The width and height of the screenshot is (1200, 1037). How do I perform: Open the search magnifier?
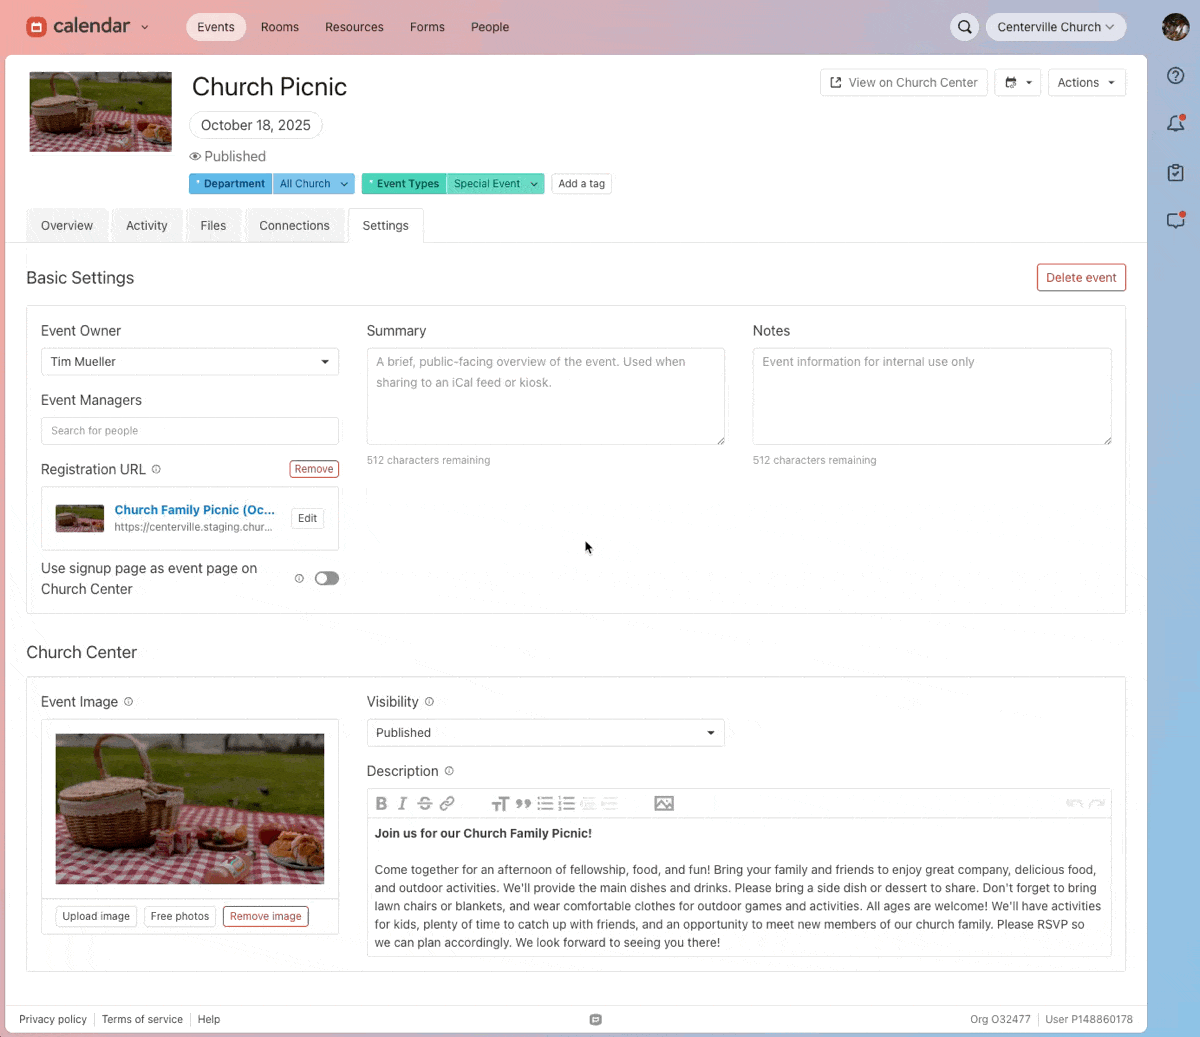coord(964,27)
